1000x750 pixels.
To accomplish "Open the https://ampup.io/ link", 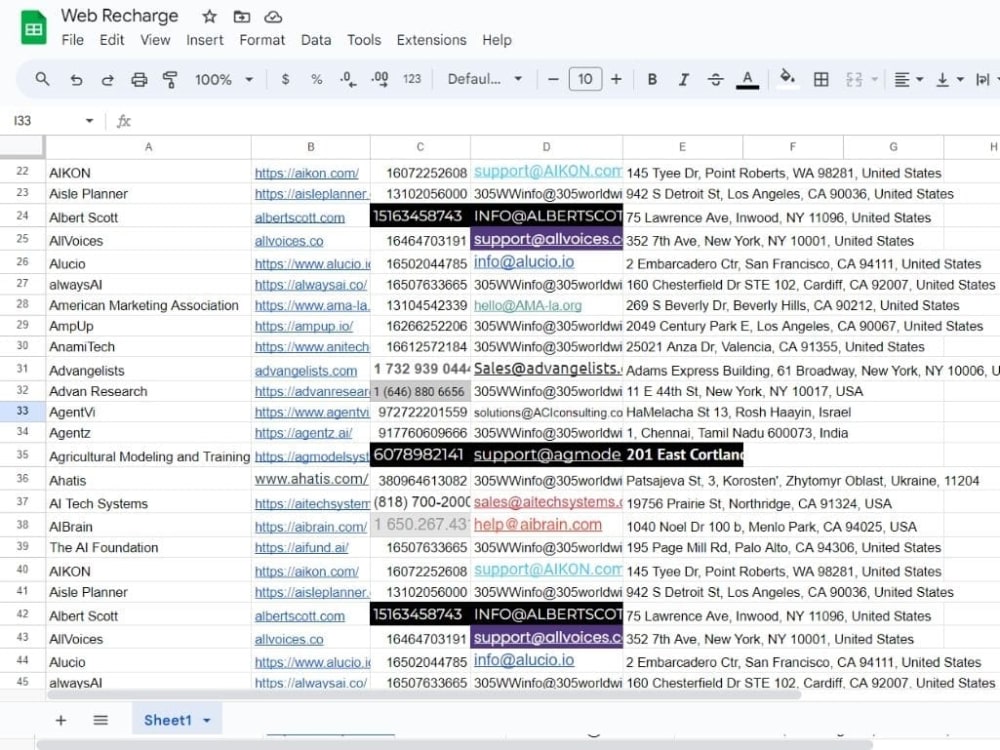I will point(304,326).
